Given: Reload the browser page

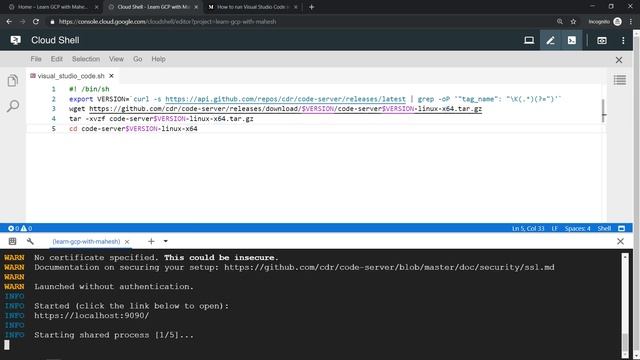Looking at the screenshot, I should click(x=36, y=21).
